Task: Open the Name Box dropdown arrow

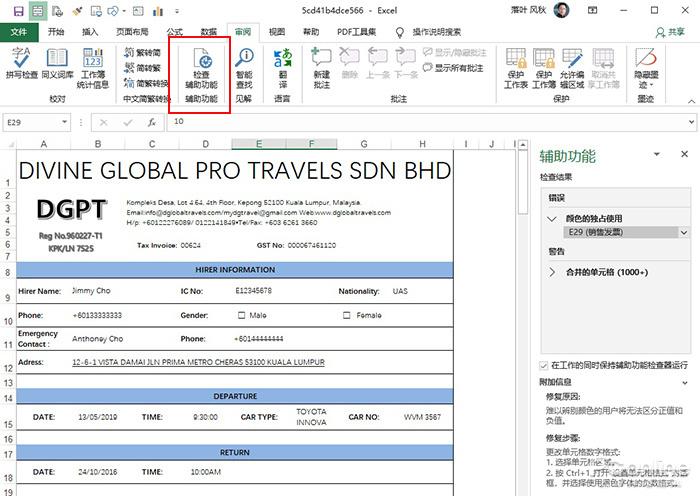Action: tap(64, 122)
